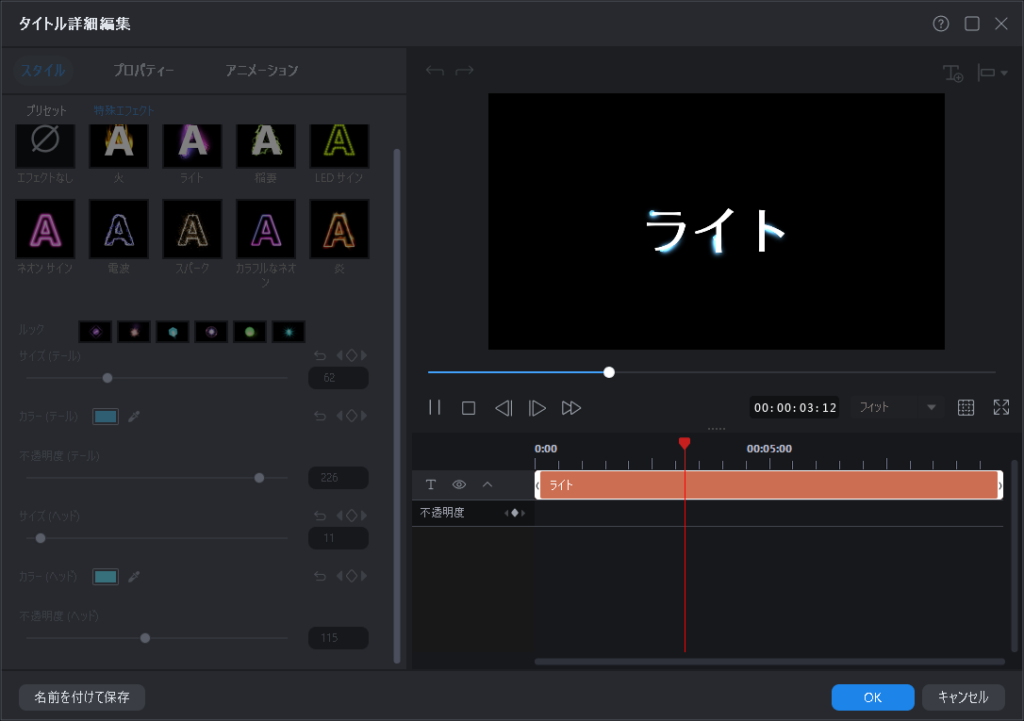Screen dimensions: 1024x721
Task: Step to the next frame
Action: point(537,407)
